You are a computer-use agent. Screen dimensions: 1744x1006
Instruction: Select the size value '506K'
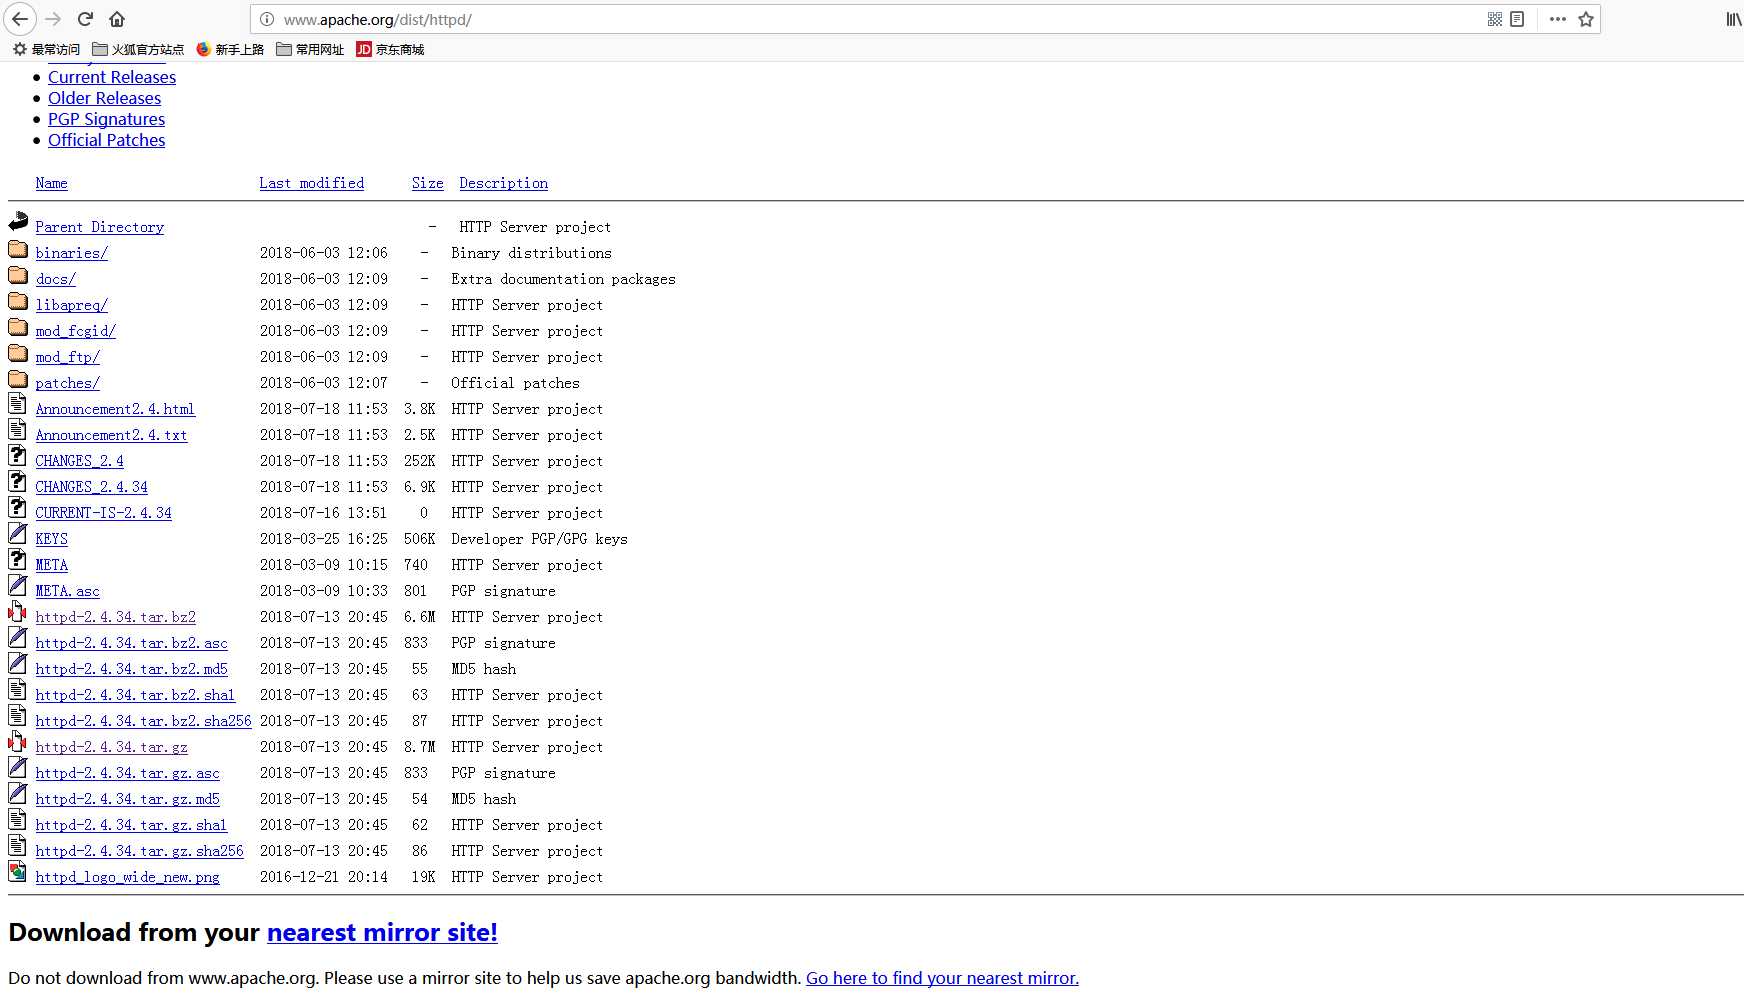pos(420,539)
